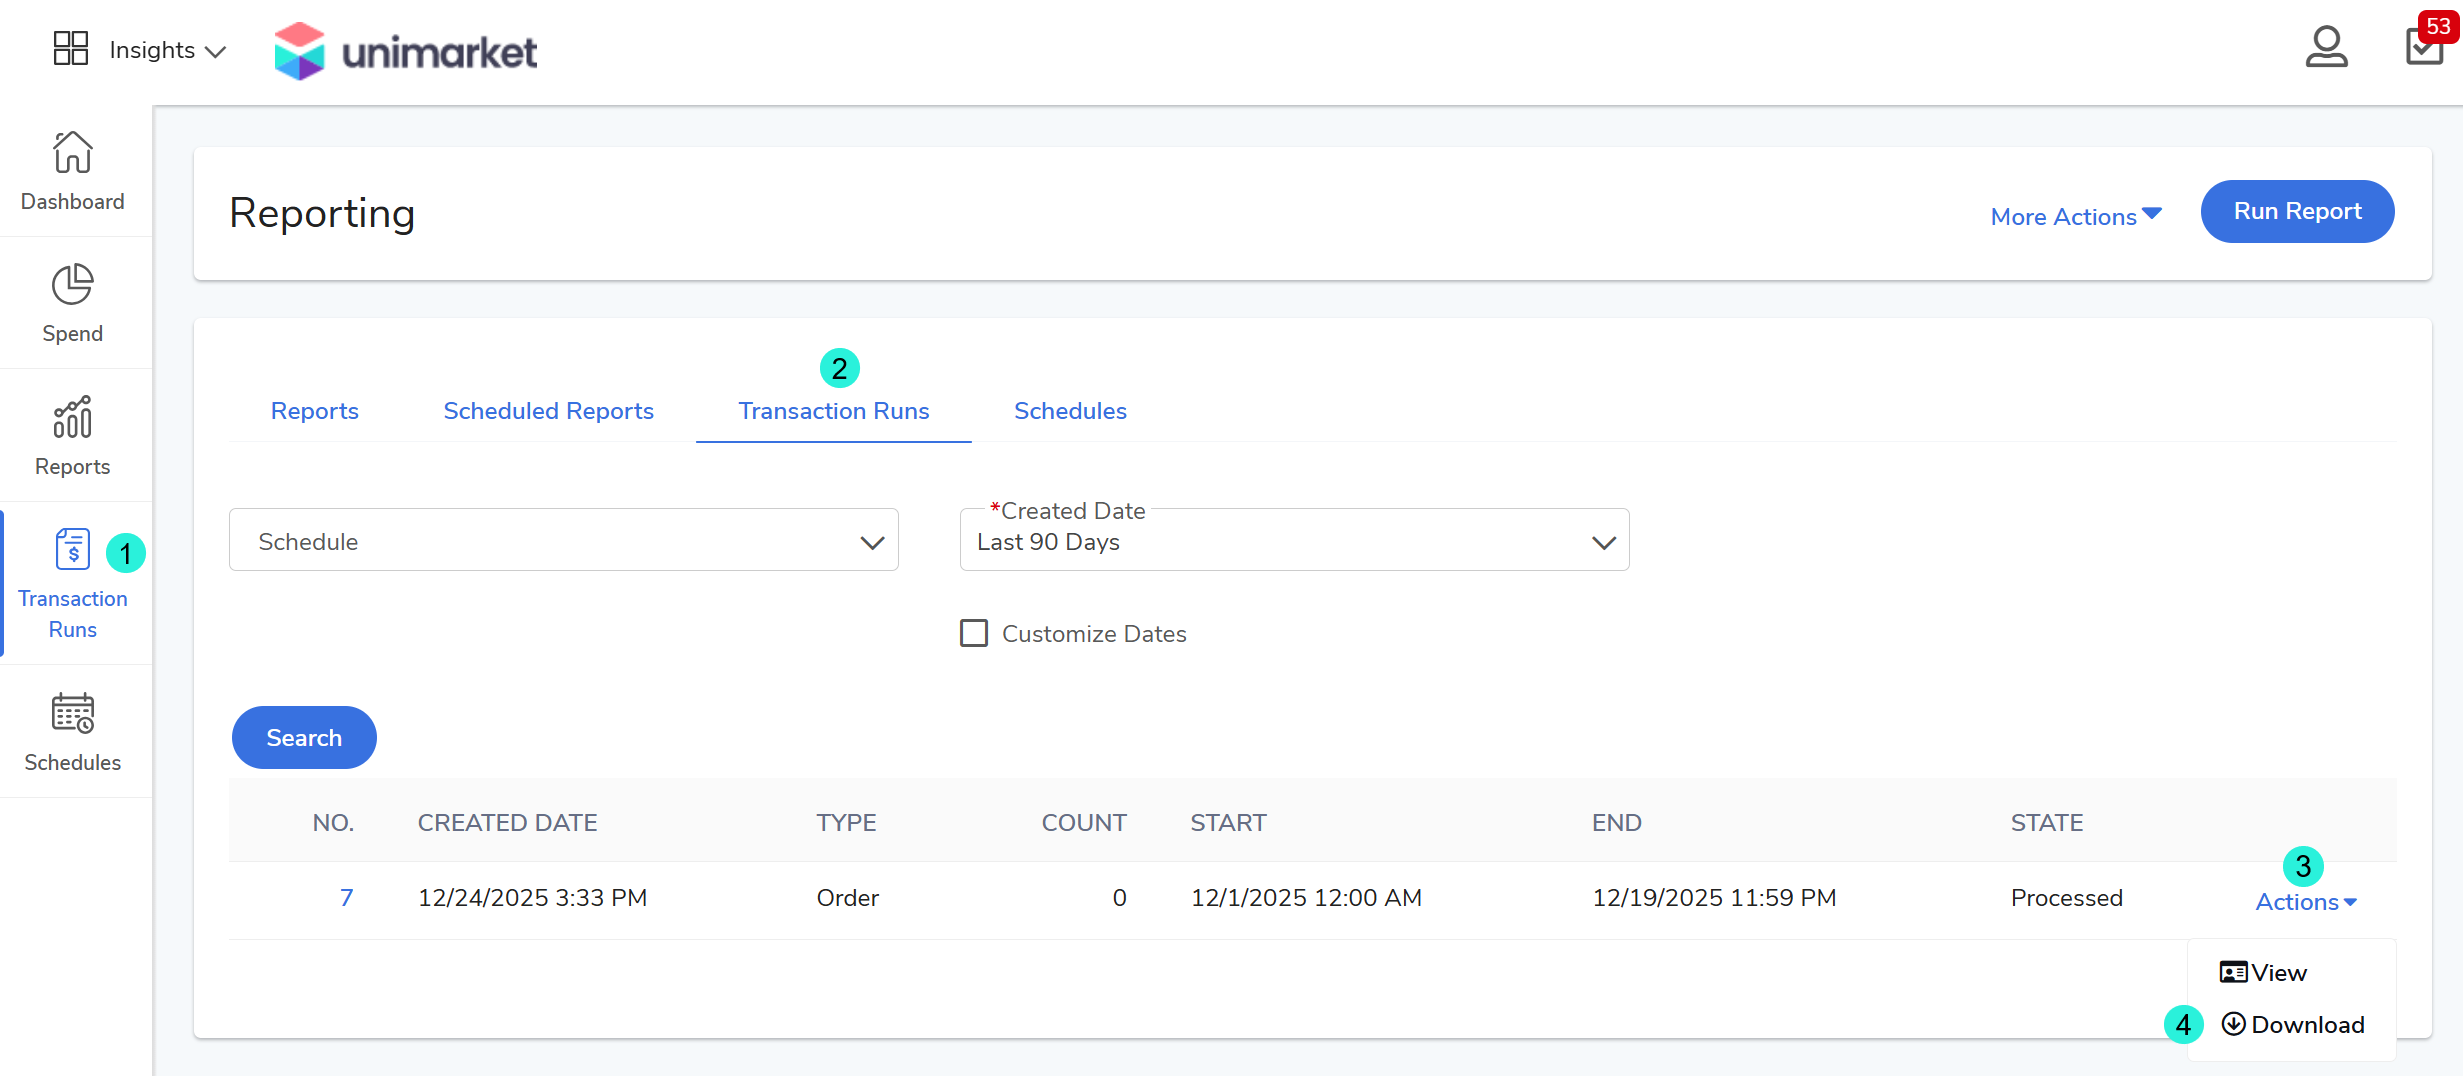This screenshot has width=2463, height=1076.
Task: Click the Run Report button
Action: 2297,212
